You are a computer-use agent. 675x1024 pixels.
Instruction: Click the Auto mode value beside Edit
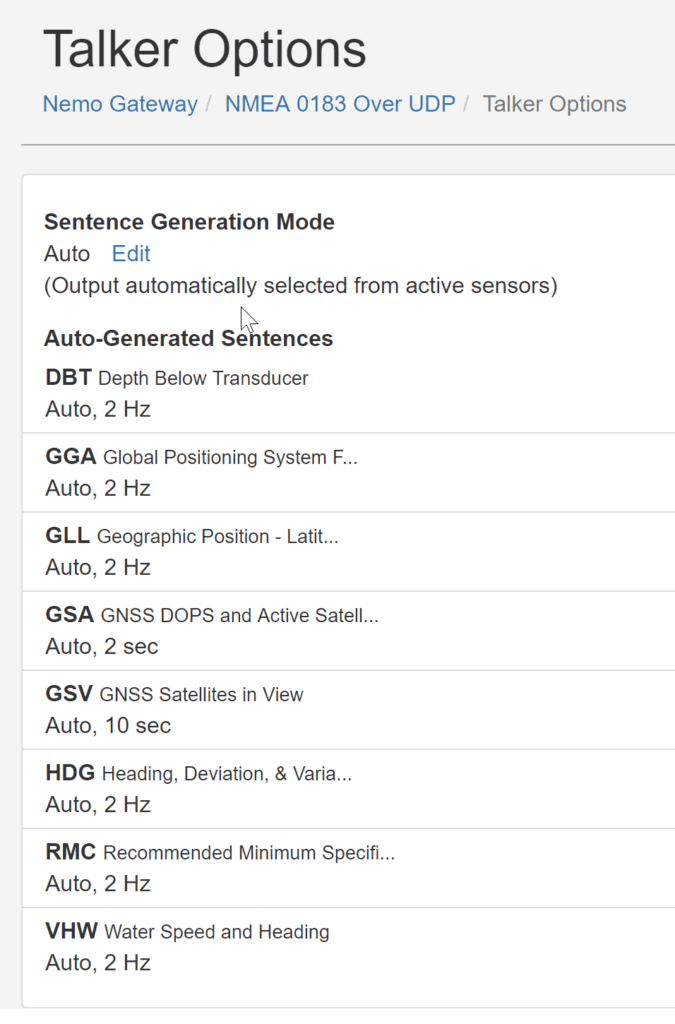[x=67, y=254]
